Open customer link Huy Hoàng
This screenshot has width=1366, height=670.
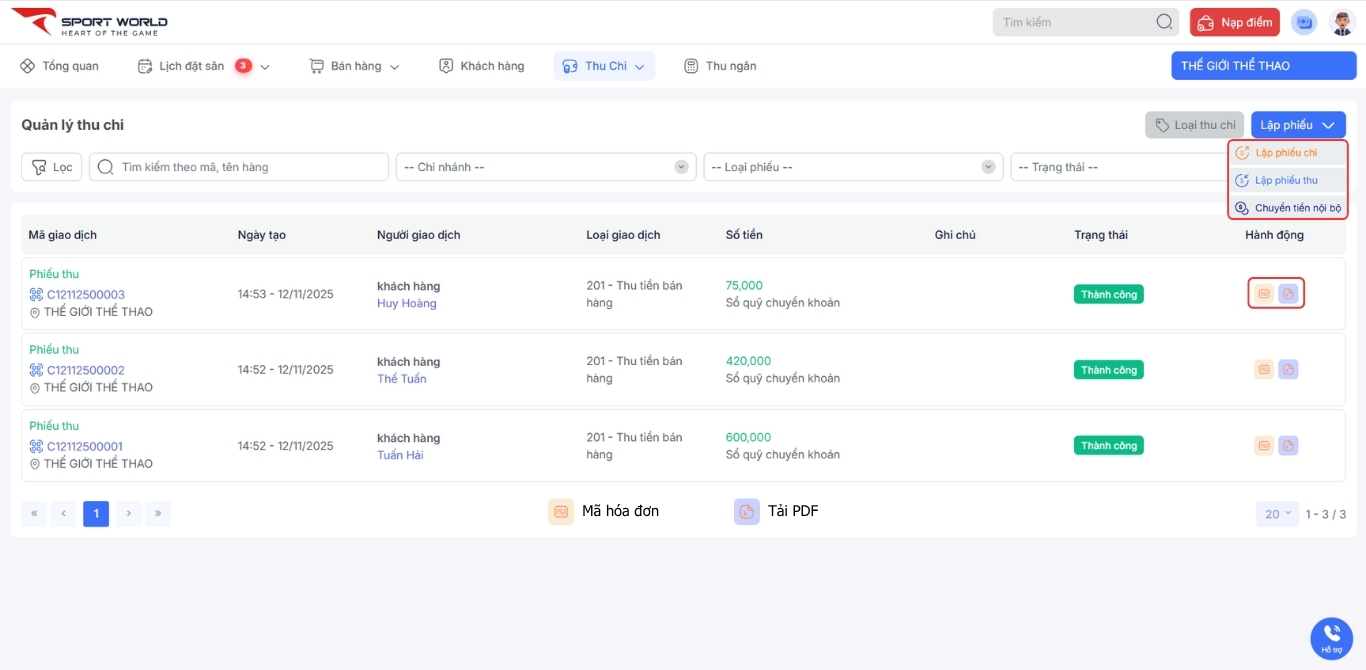[x=406, y=303]
